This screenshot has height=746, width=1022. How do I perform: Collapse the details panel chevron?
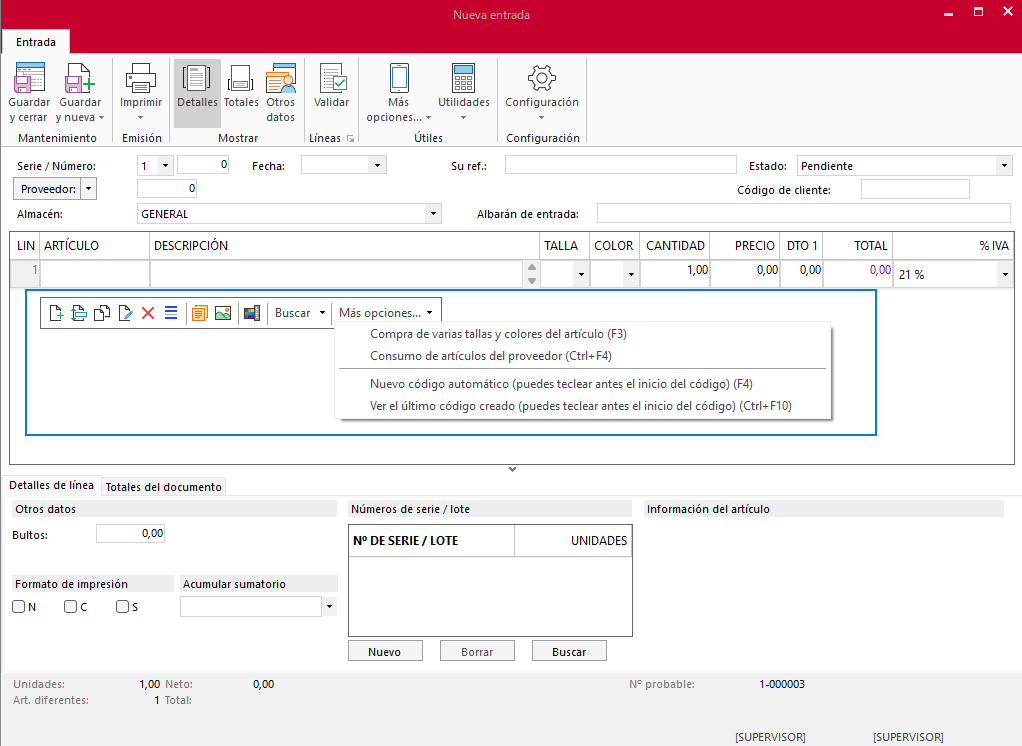512,469
